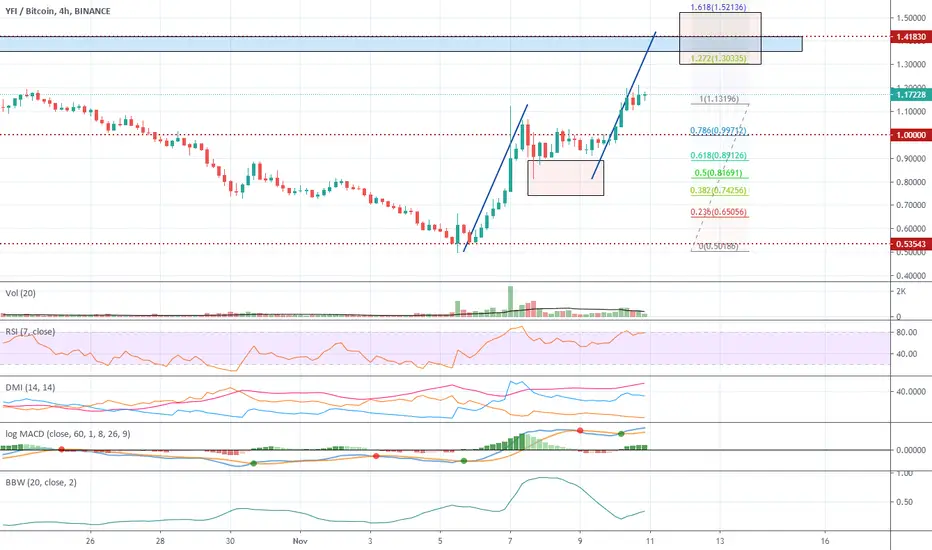Viewport: 932px width, 550px height.
Task: Click the green MACD crossover dot near 30
Action: click(254, 463)
